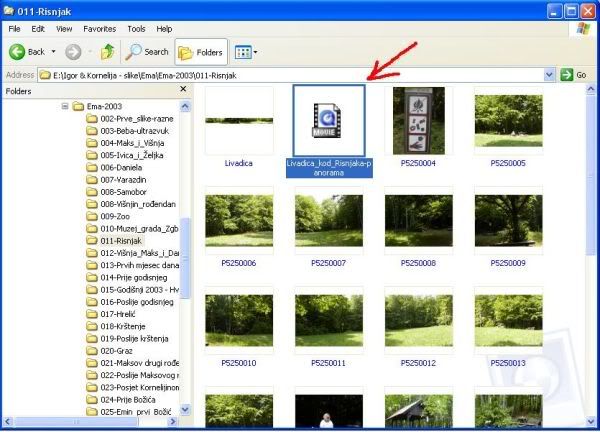Click the folder tree vertical scrollbar thumb
Image resolution: width=600 pixels, height=432 pixels.
[185, 258]
